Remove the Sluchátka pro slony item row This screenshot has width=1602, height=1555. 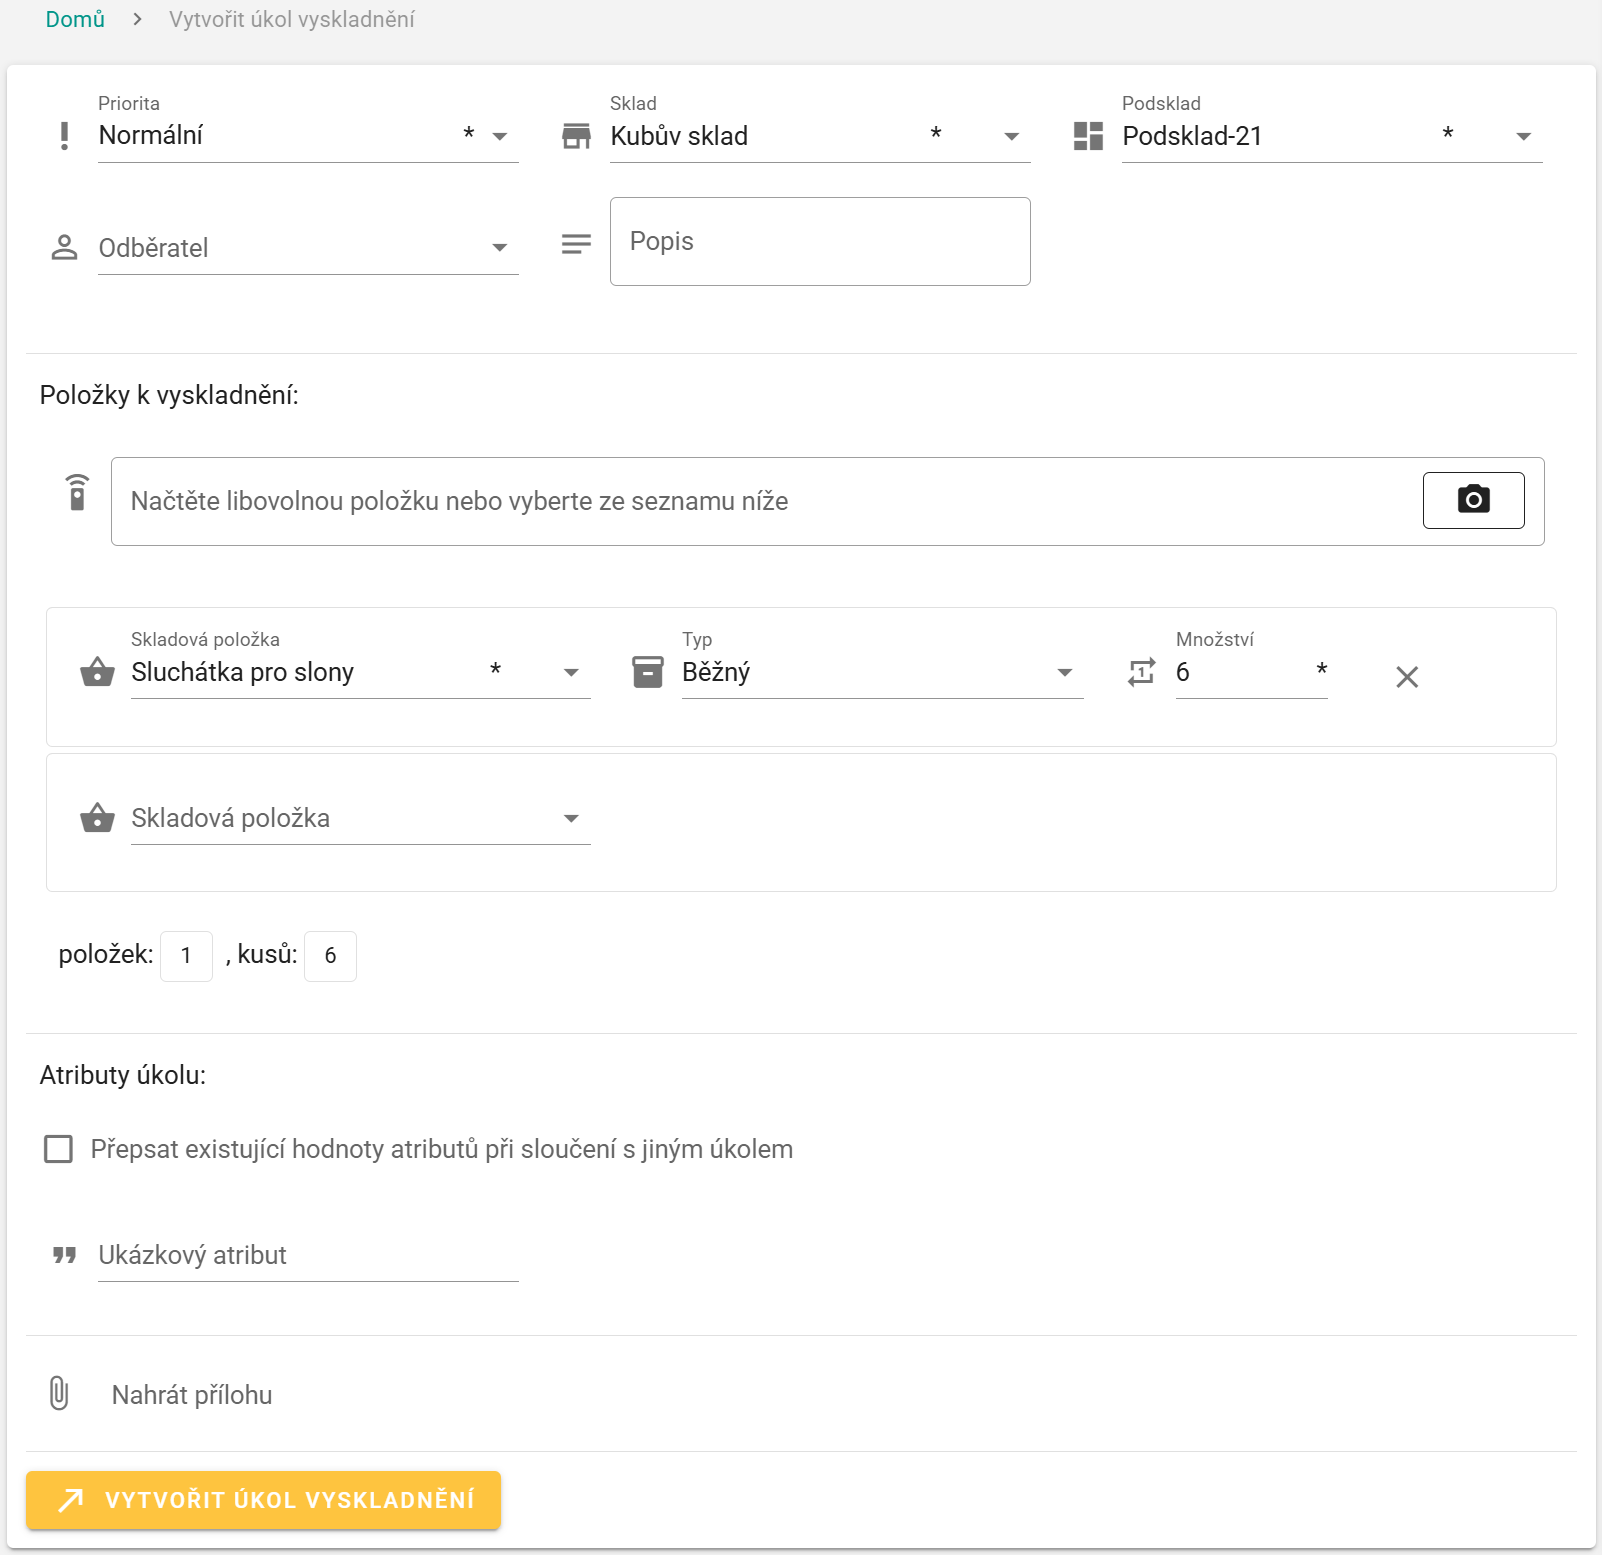1406,677
